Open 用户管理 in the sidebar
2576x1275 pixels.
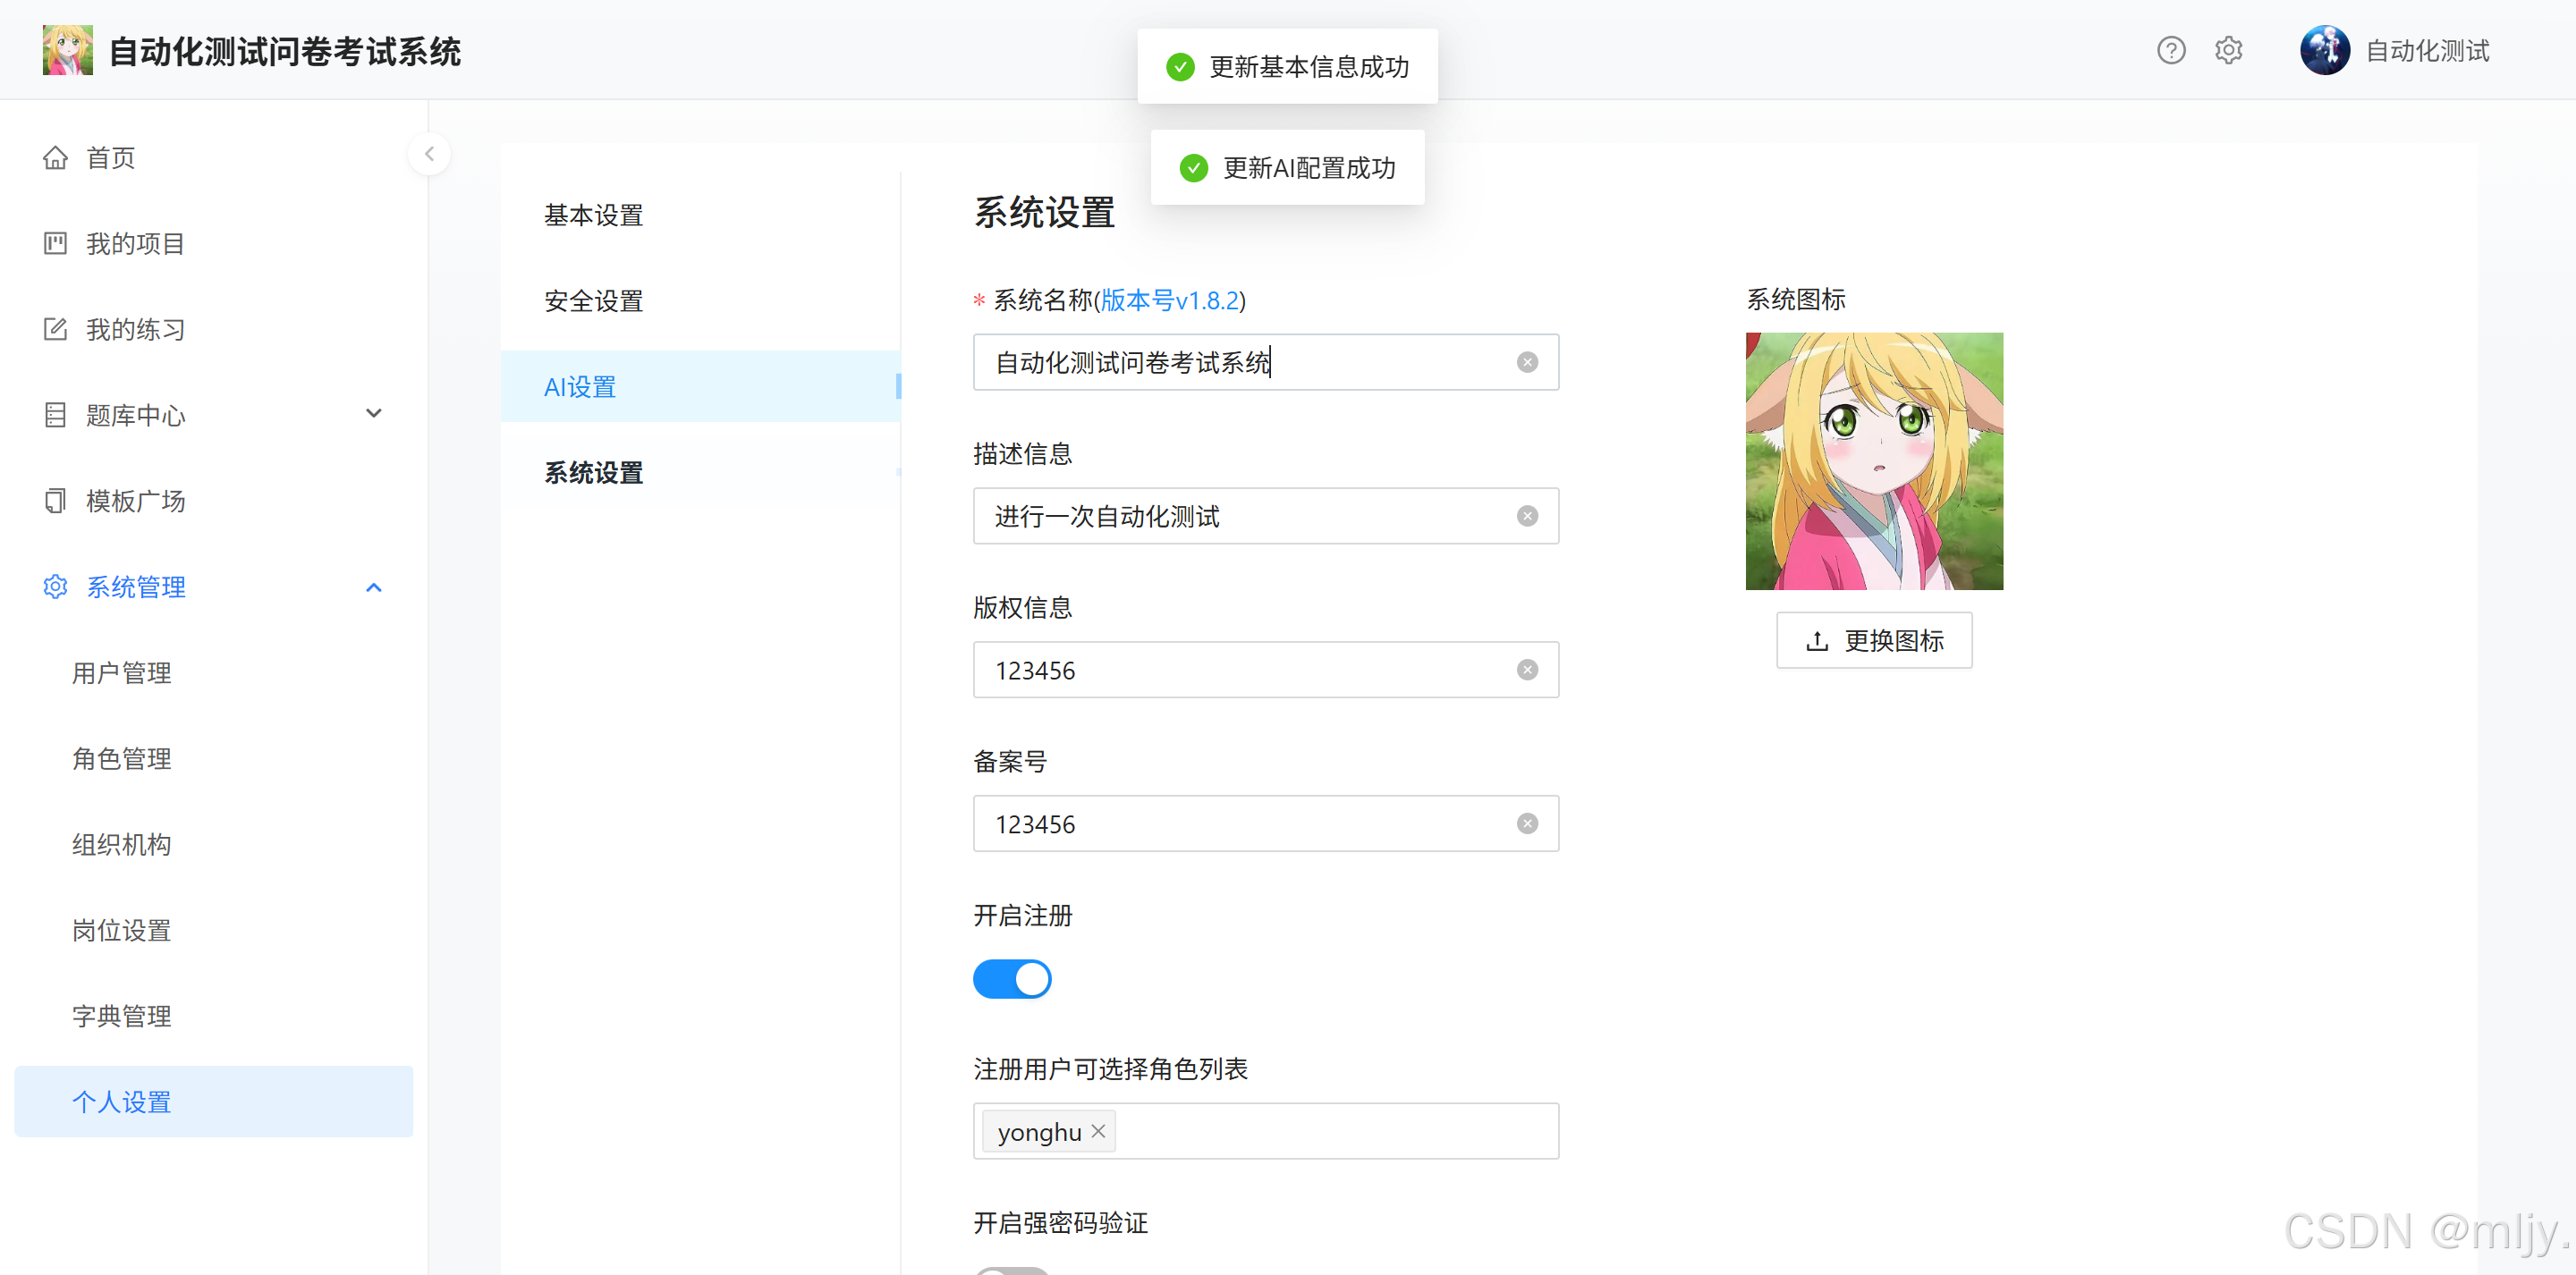click(x=122, y=673)
